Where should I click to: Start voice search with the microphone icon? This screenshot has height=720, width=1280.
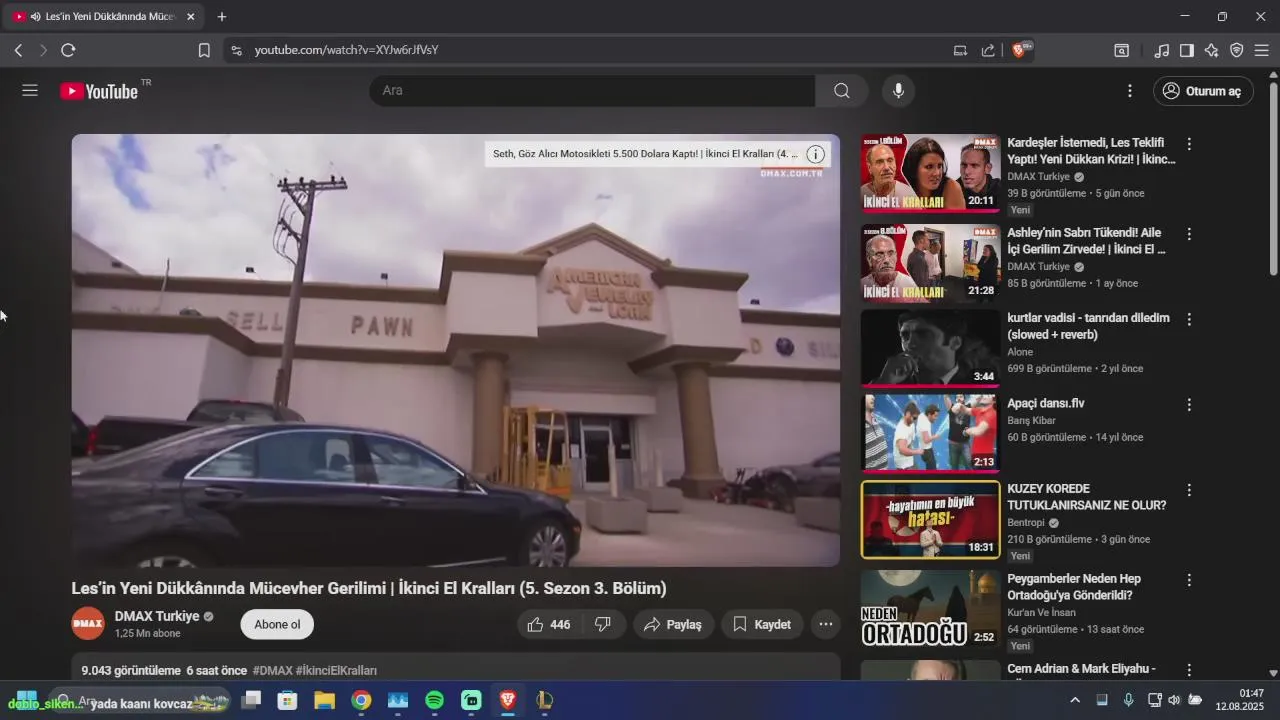[x=898, y=91]
